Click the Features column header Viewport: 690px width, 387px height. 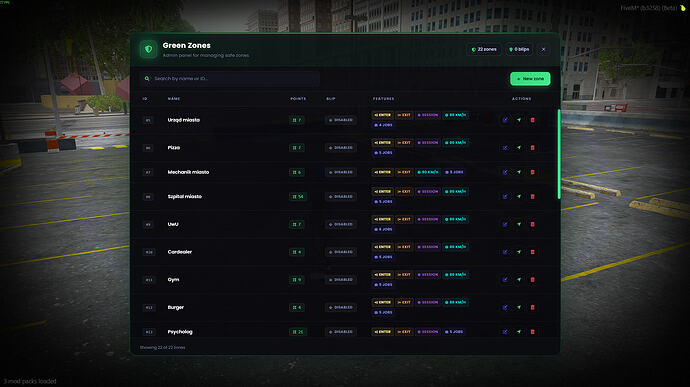(x=384, y=99)
